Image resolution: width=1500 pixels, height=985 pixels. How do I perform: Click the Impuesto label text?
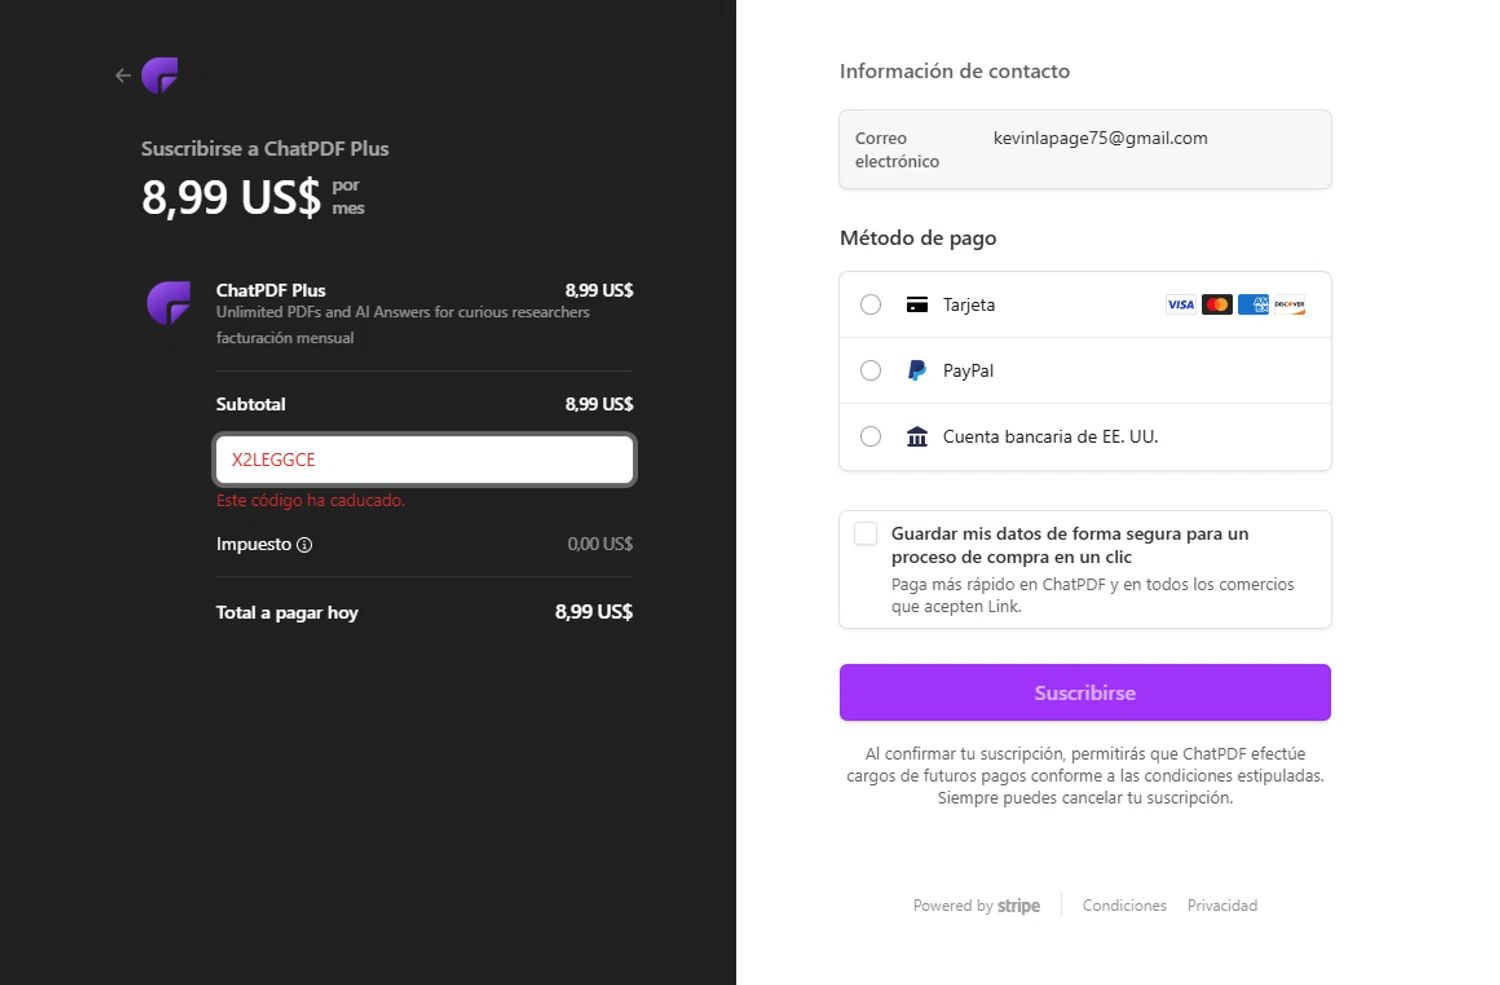click(x=254, y=544)
